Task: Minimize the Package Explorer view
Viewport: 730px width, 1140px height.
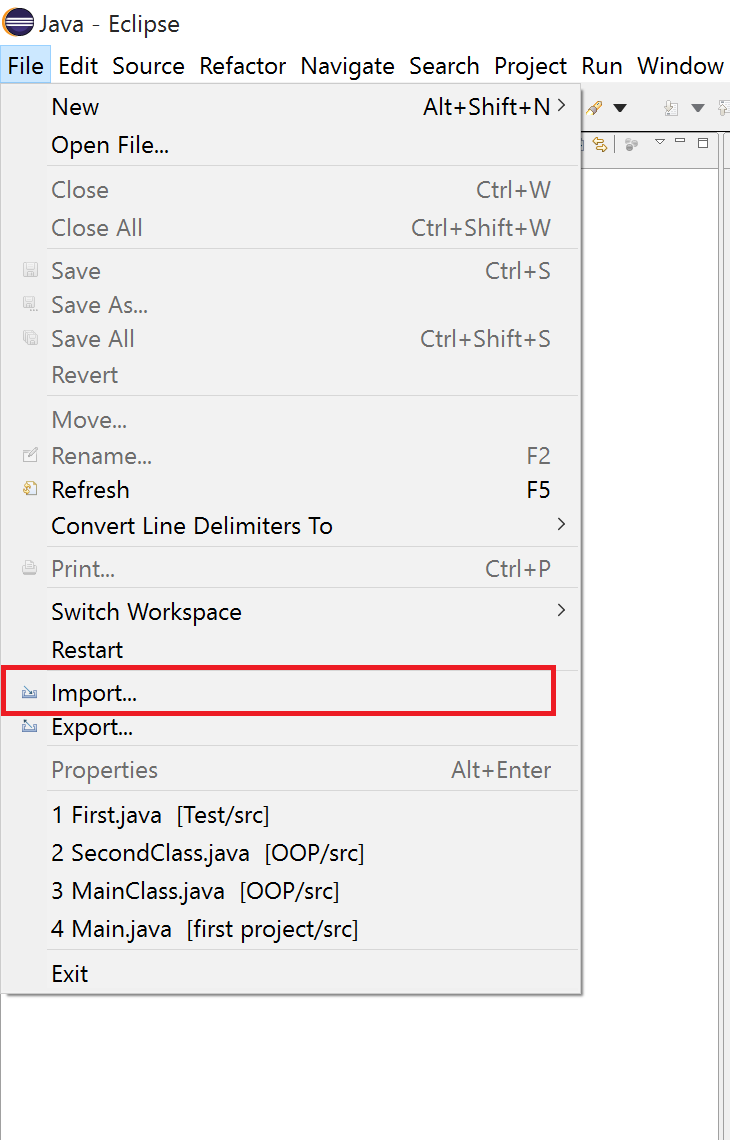Action: (680, 142)
